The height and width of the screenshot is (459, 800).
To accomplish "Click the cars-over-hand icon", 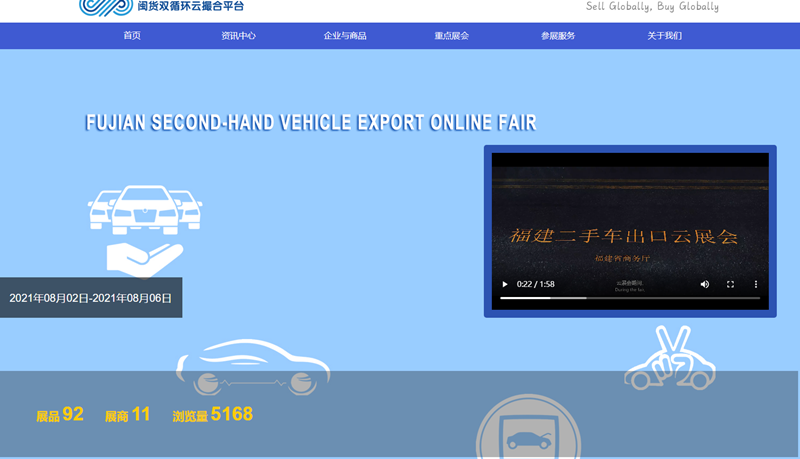I will (145, 230).
